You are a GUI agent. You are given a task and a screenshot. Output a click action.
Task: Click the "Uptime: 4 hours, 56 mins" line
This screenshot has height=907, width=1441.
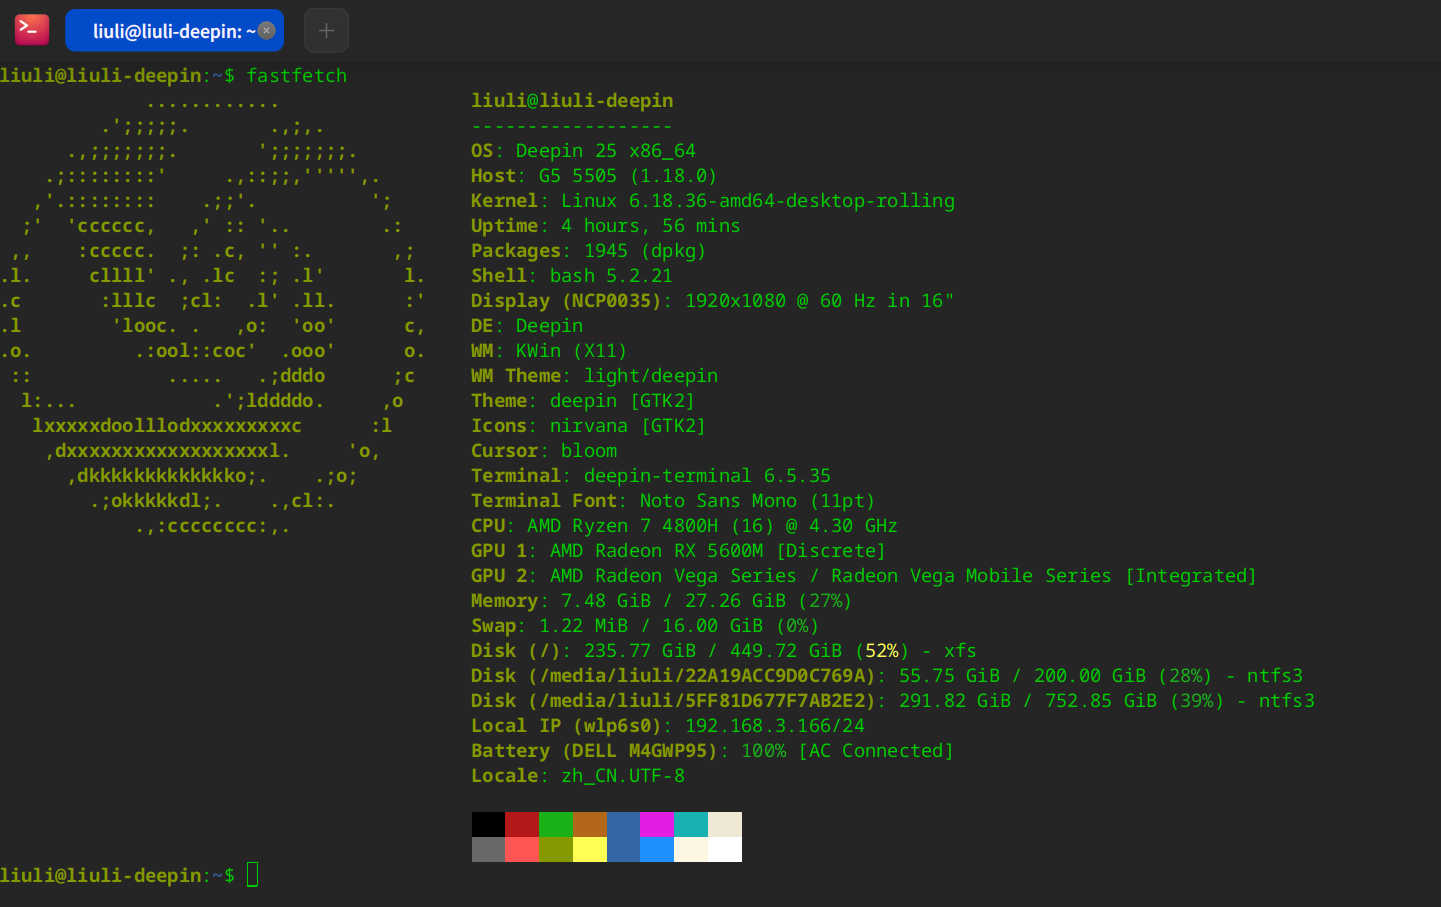point(606,226)
